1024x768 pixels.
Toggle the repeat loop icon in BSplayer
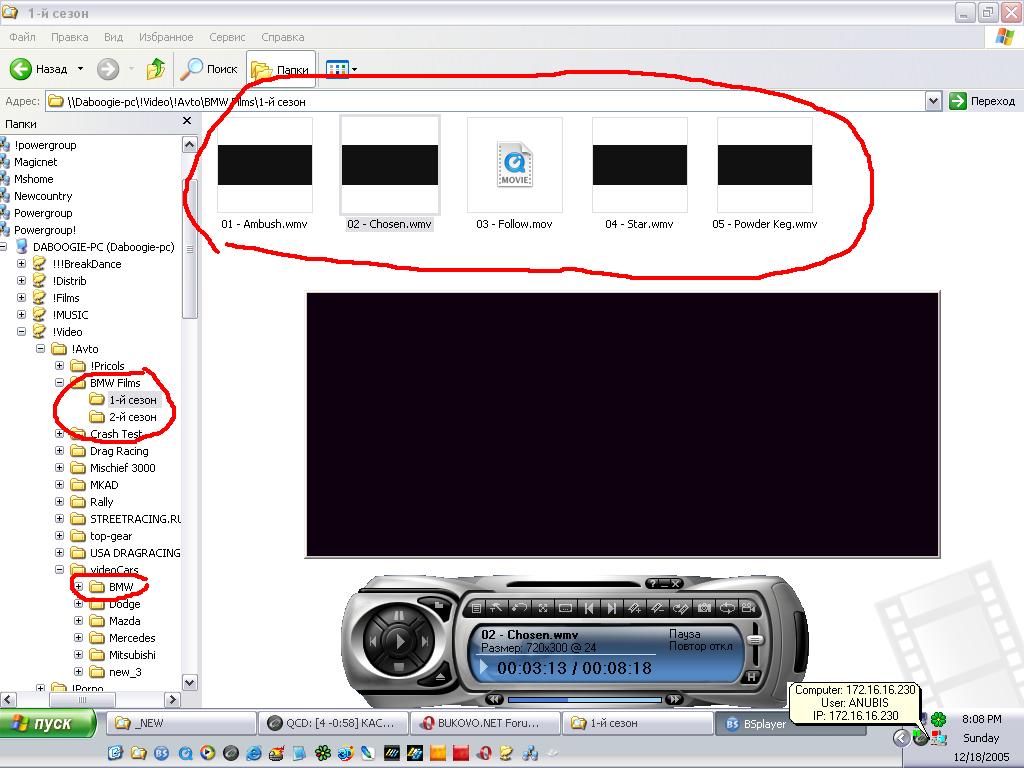point(726,608)
